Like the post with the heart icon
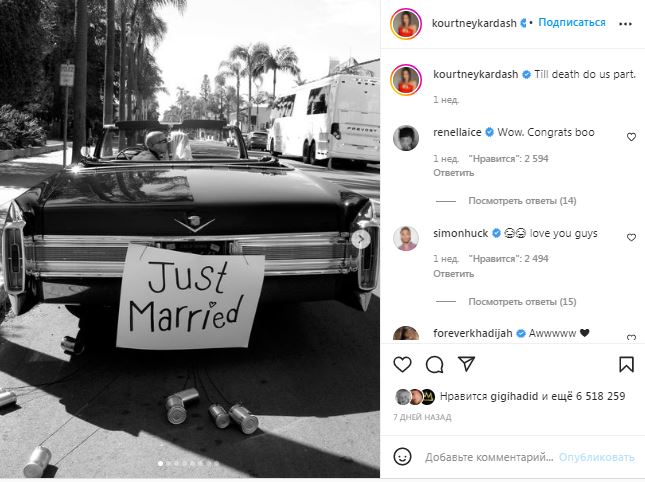Image resolution: width=645 pixels, height=482 pixels. pyautogui.click(x=402, y=364)
